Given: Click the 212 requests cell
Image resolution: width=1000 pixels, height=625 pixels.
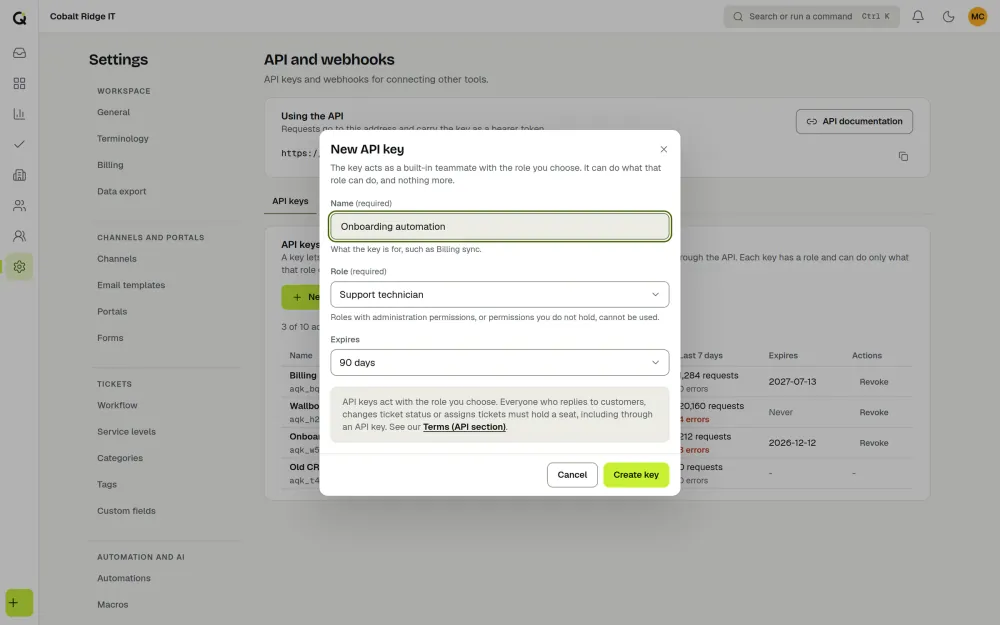Looking at the screenshot, I should coord(705,437).
